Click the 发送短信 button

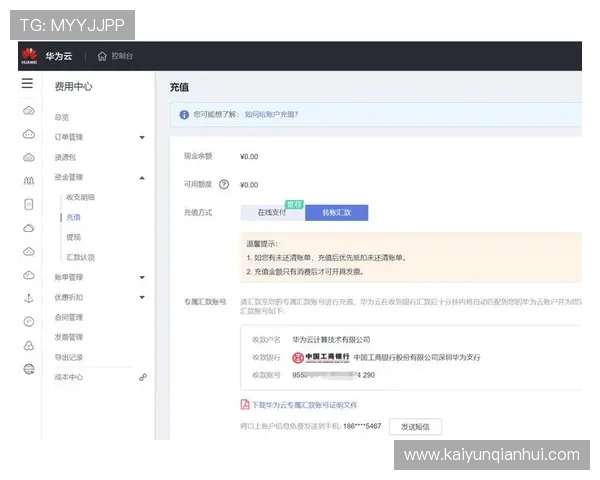coord(415,427)
